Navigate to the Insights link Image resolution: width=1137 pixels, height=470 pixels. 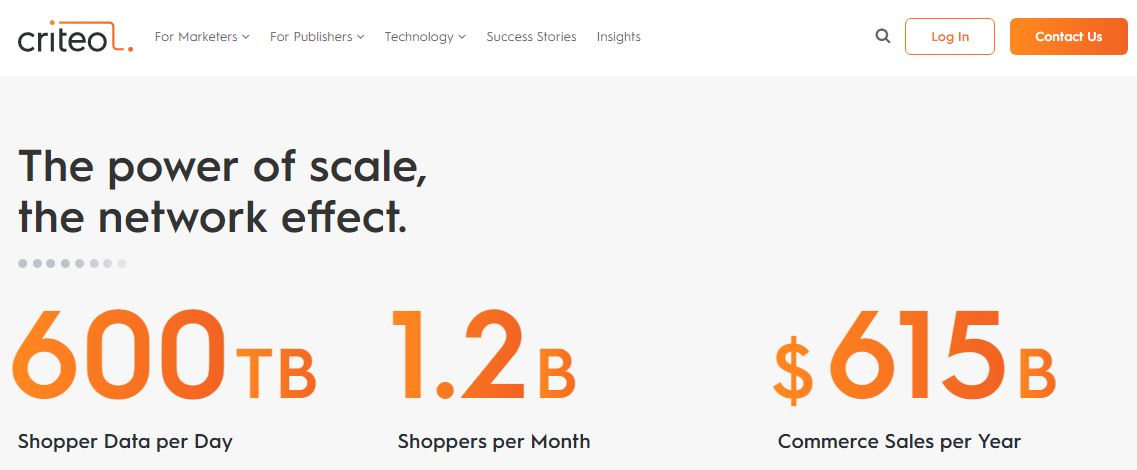[618, 37]
